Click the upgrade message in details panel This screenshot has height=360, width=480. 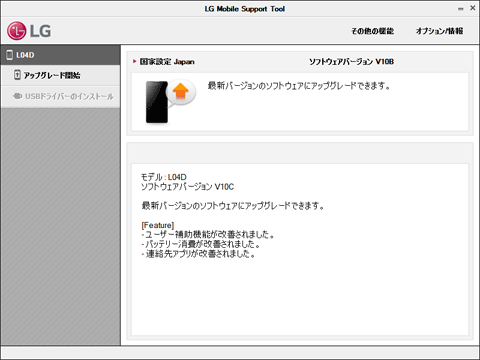pyautogui.click(x=233, y=206)
